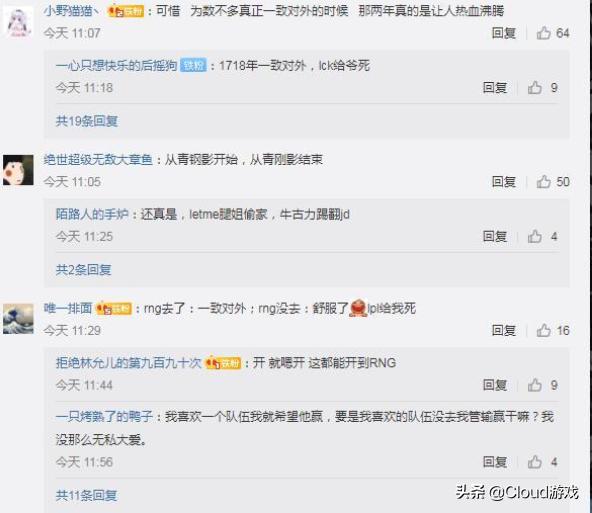The width and height of the screenshot is (592, 513).
Task: Click the blue fan badge beside 一心只想快乐的后摇狗
Action: point(194,65)
